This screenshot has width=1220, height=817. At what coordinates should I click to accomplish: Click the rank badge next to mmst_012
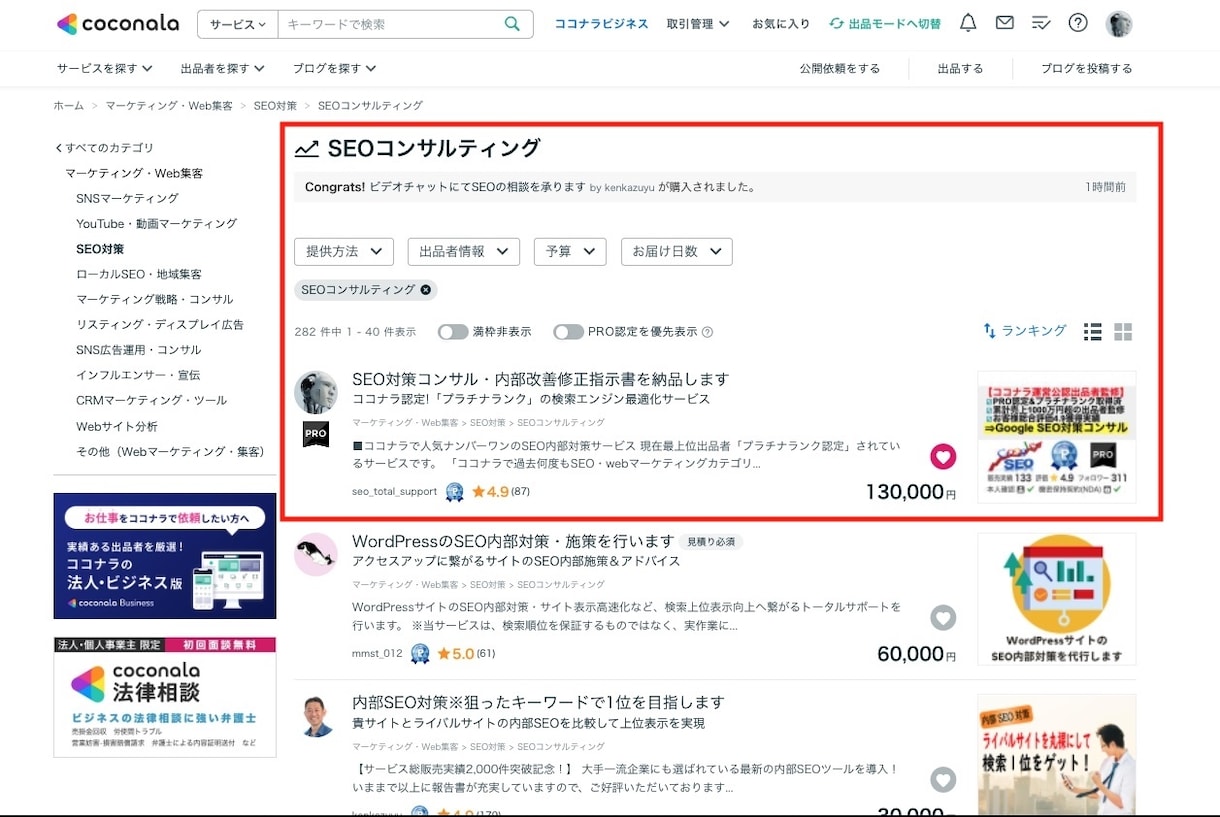coord(420,654)
